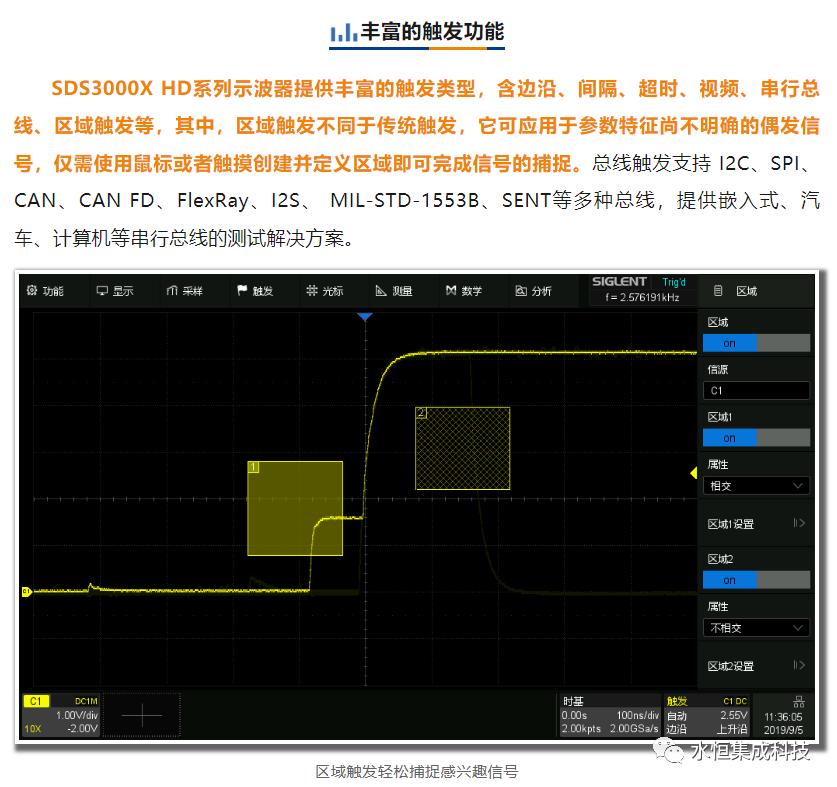837x787 pixels.
Task: Open the 功能 menu with gear icon
Action: [x=45, y=291]
